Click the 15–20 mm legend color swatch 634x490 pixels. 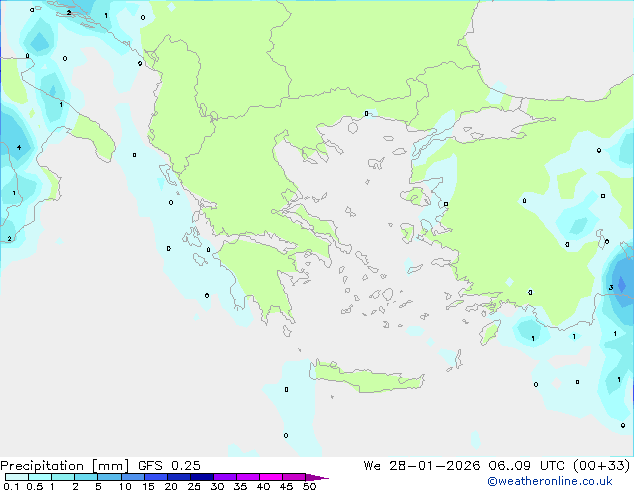156,477
